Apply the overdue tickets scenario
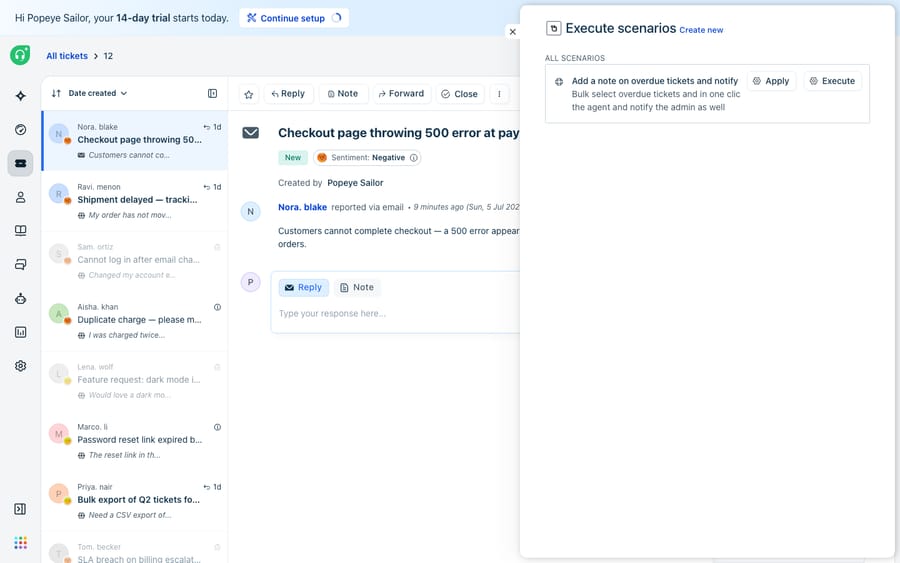This screenshot has width=900, height=563. pos(771,81)
